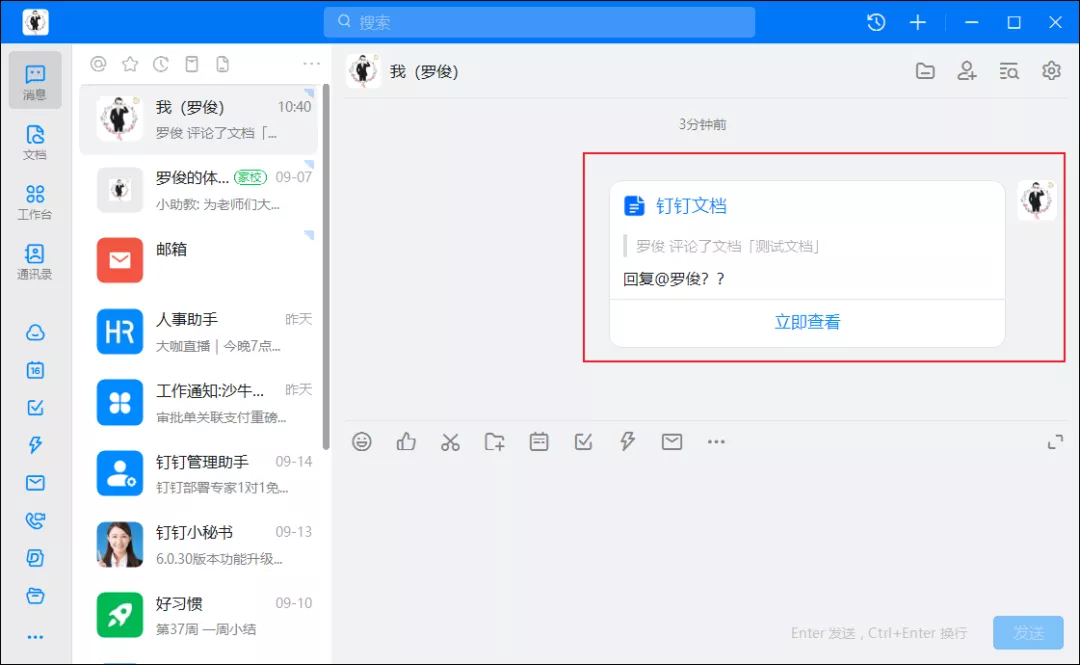
Task: Select the 罗俊的体... 家校 conversation
Action: pyautogui.click(x=199, y=190)
